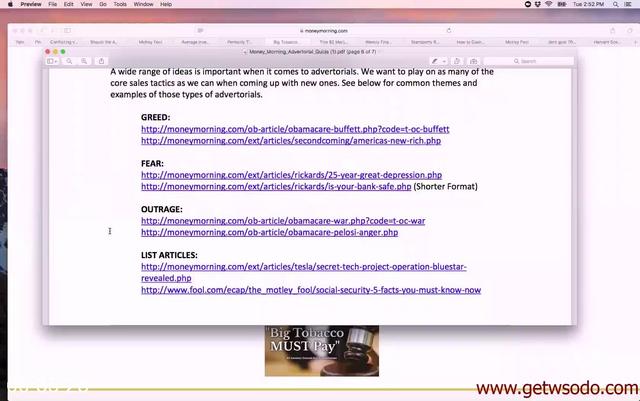The image size is (640, 401).
Task: Click the (Shorter Format) text
Action: click(445, 187)
